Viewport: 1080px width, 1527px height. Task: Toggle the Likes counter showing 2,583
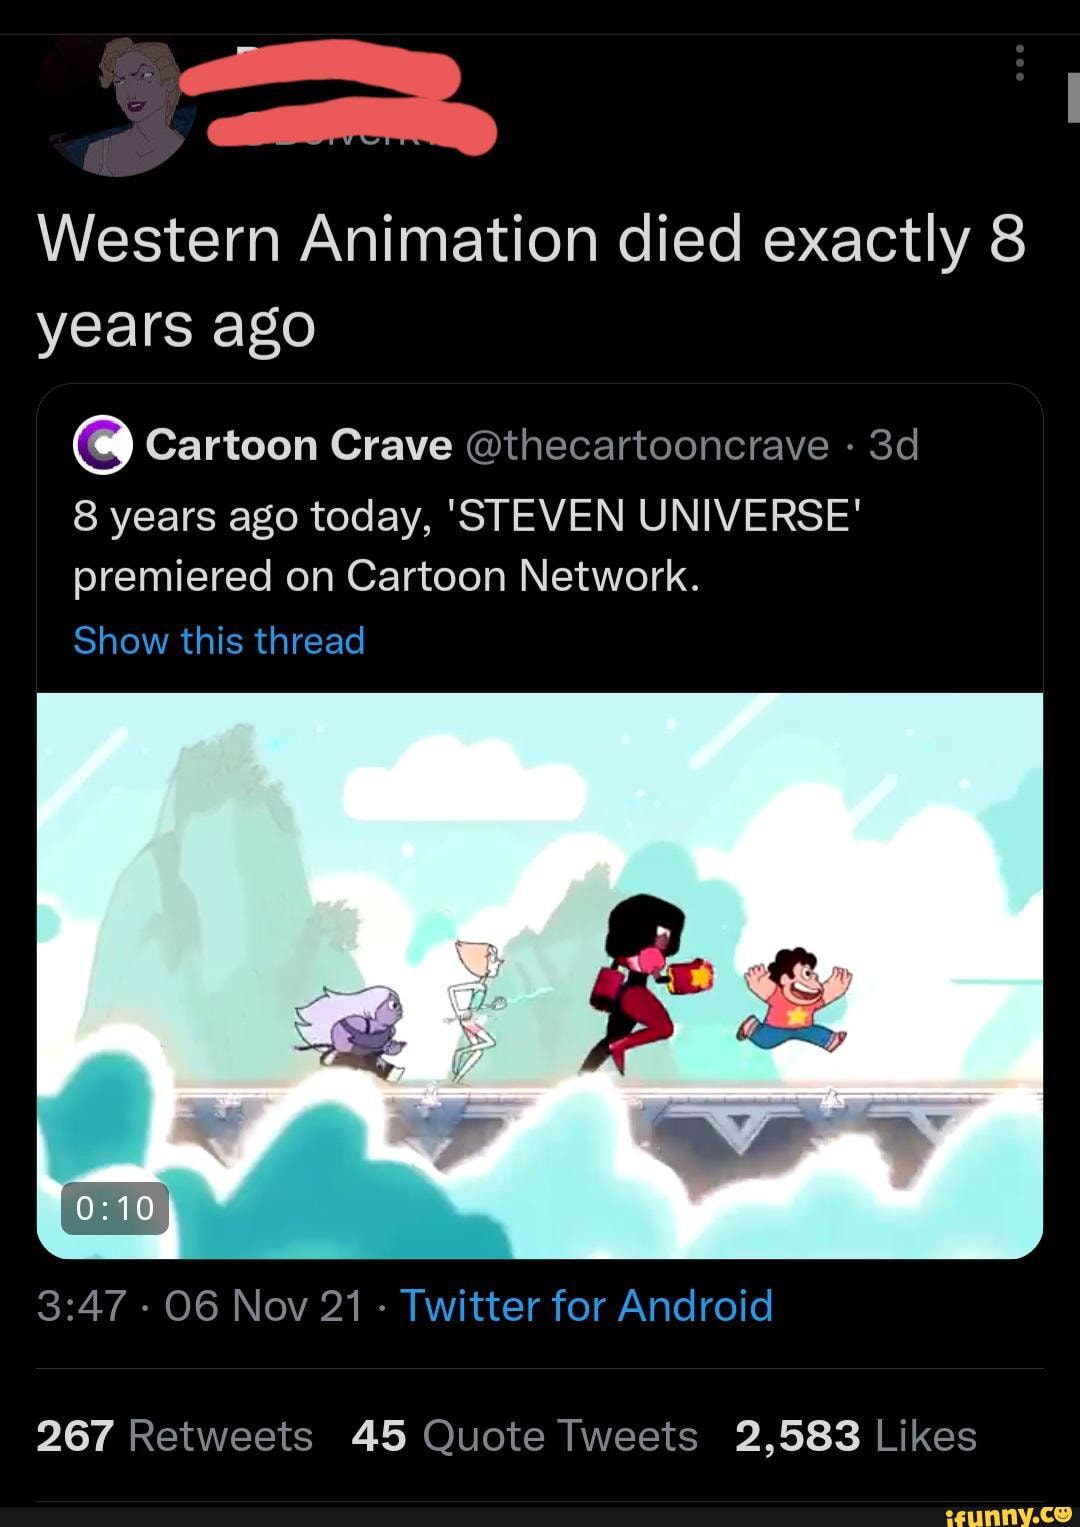[855, 1434]
